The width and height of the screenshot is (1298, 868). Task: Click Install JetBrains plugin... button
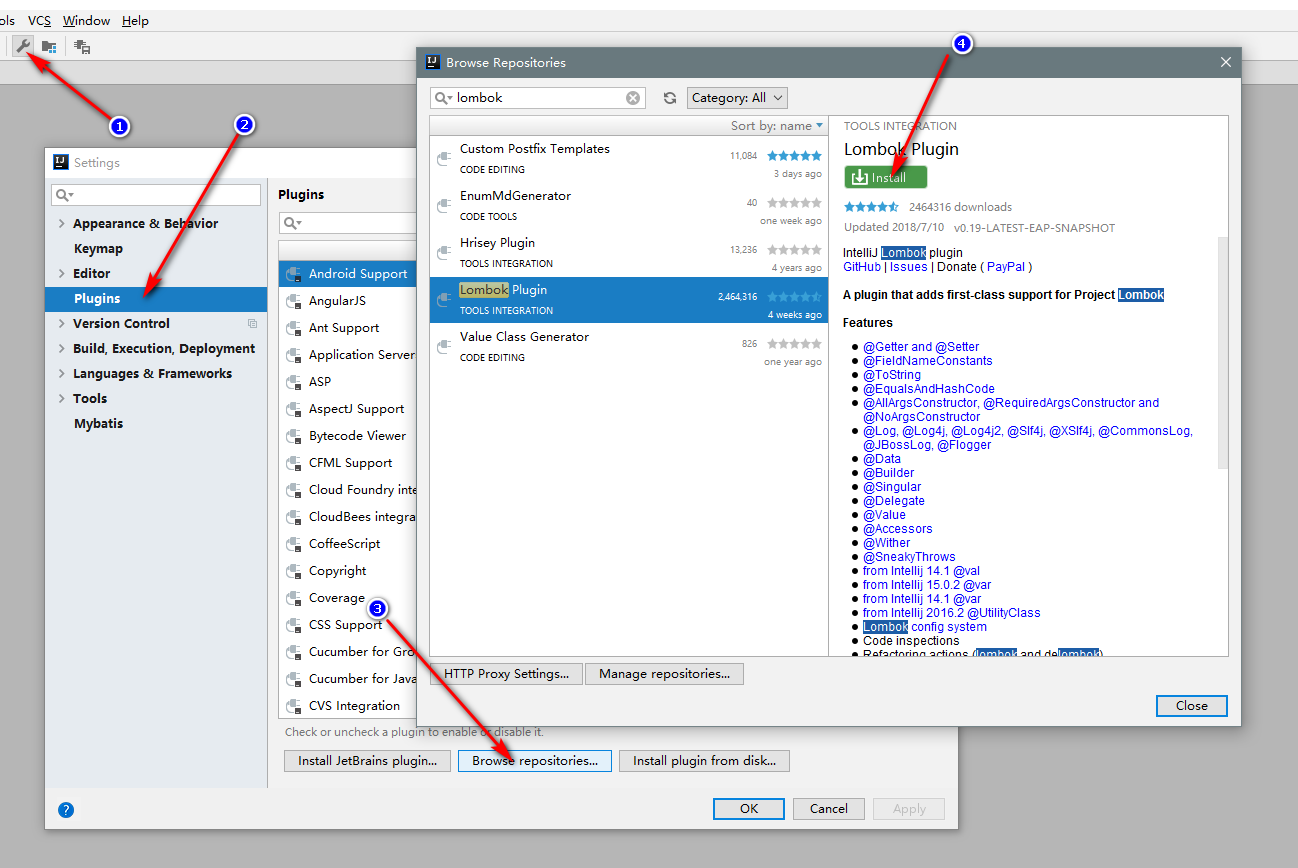(x=368, y=761)
